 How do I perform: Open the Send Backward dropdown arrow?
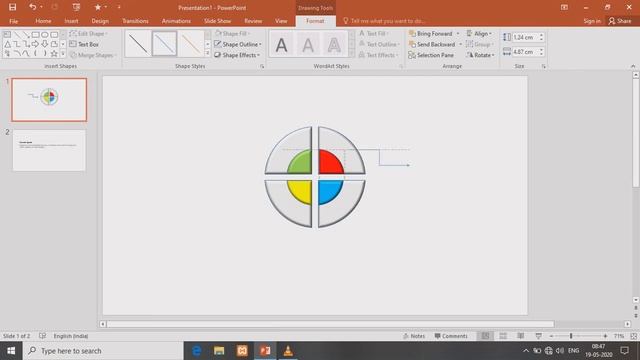pos(460,44)
